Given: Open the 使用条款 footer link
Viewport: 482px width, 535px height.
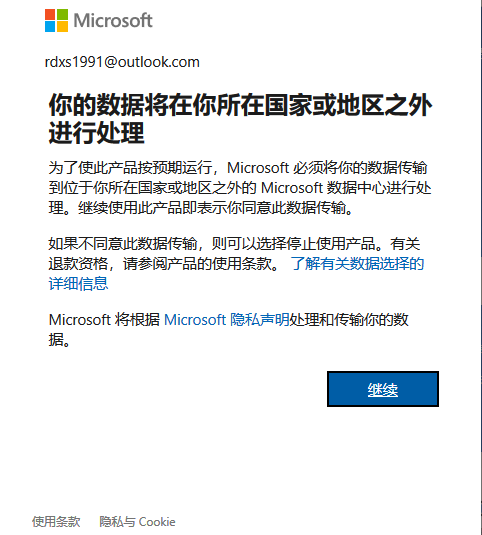Looking at the screenshot, I should click(56, 522).
